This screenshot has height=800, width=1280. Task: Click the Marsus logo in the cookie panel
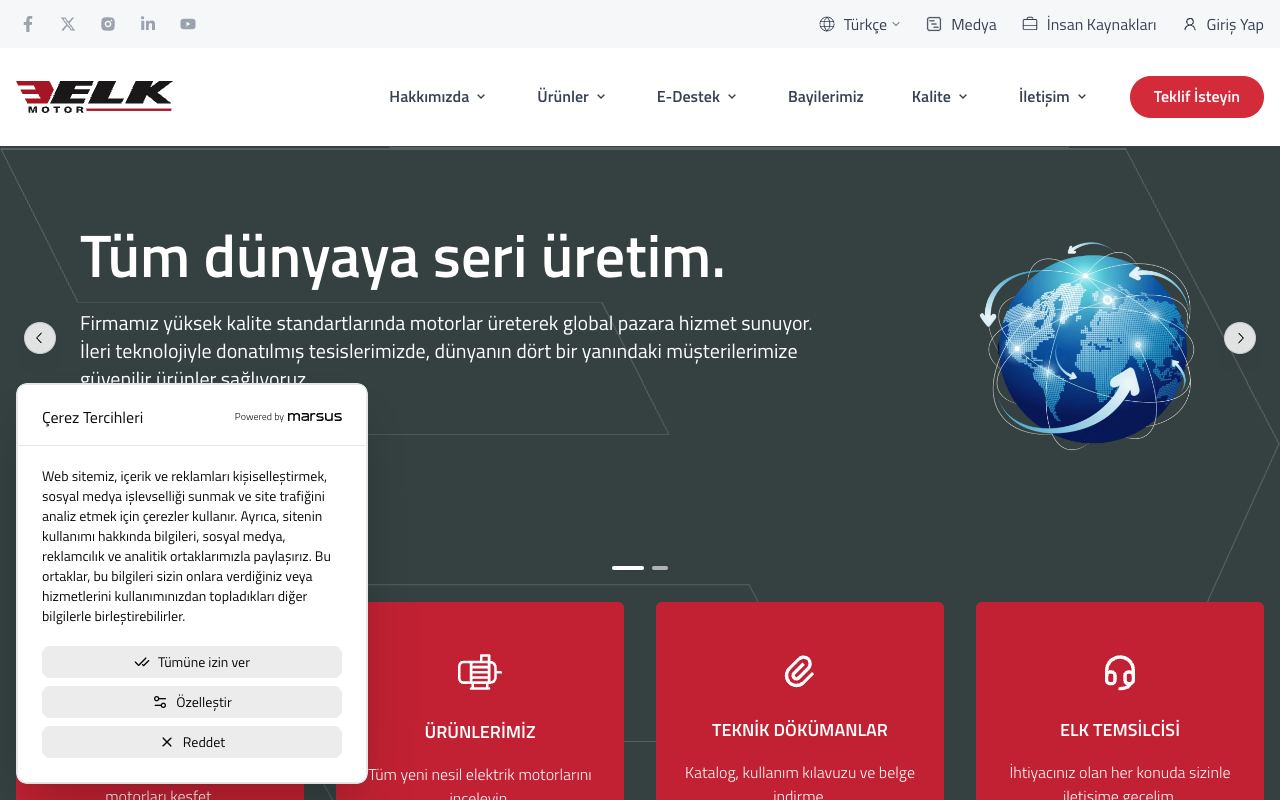click(314, 416)
